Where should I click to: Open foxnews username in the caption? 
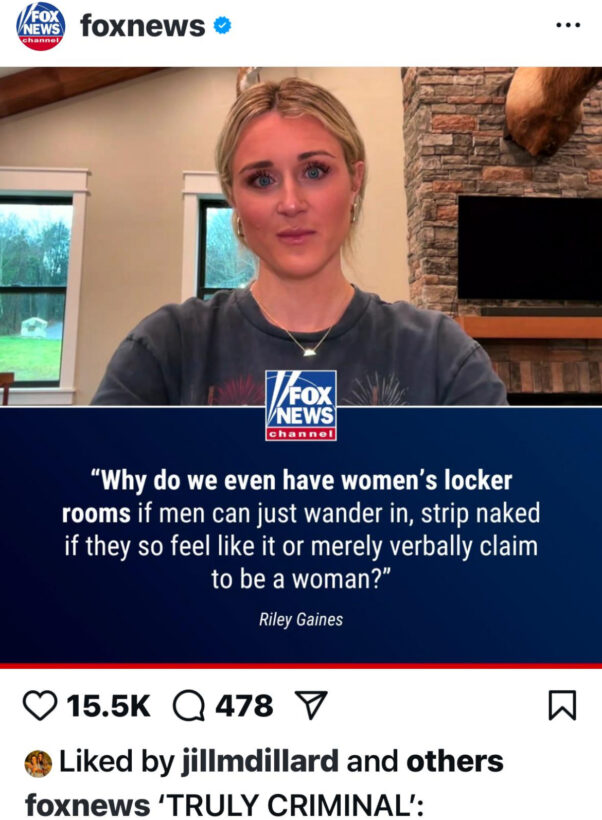click(87, 804)
